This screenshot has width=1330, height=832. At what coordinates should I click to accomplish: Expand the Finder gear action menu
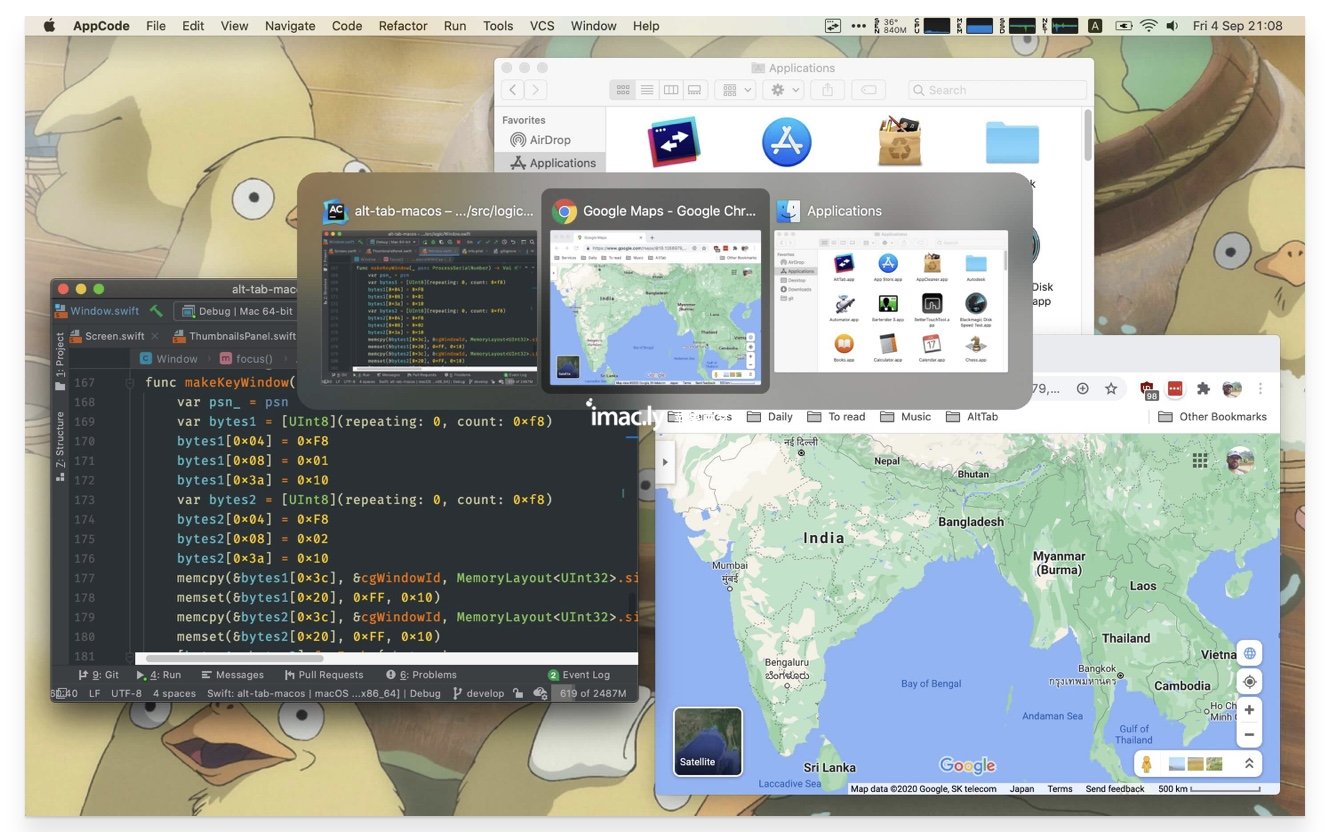click(781, 90)
